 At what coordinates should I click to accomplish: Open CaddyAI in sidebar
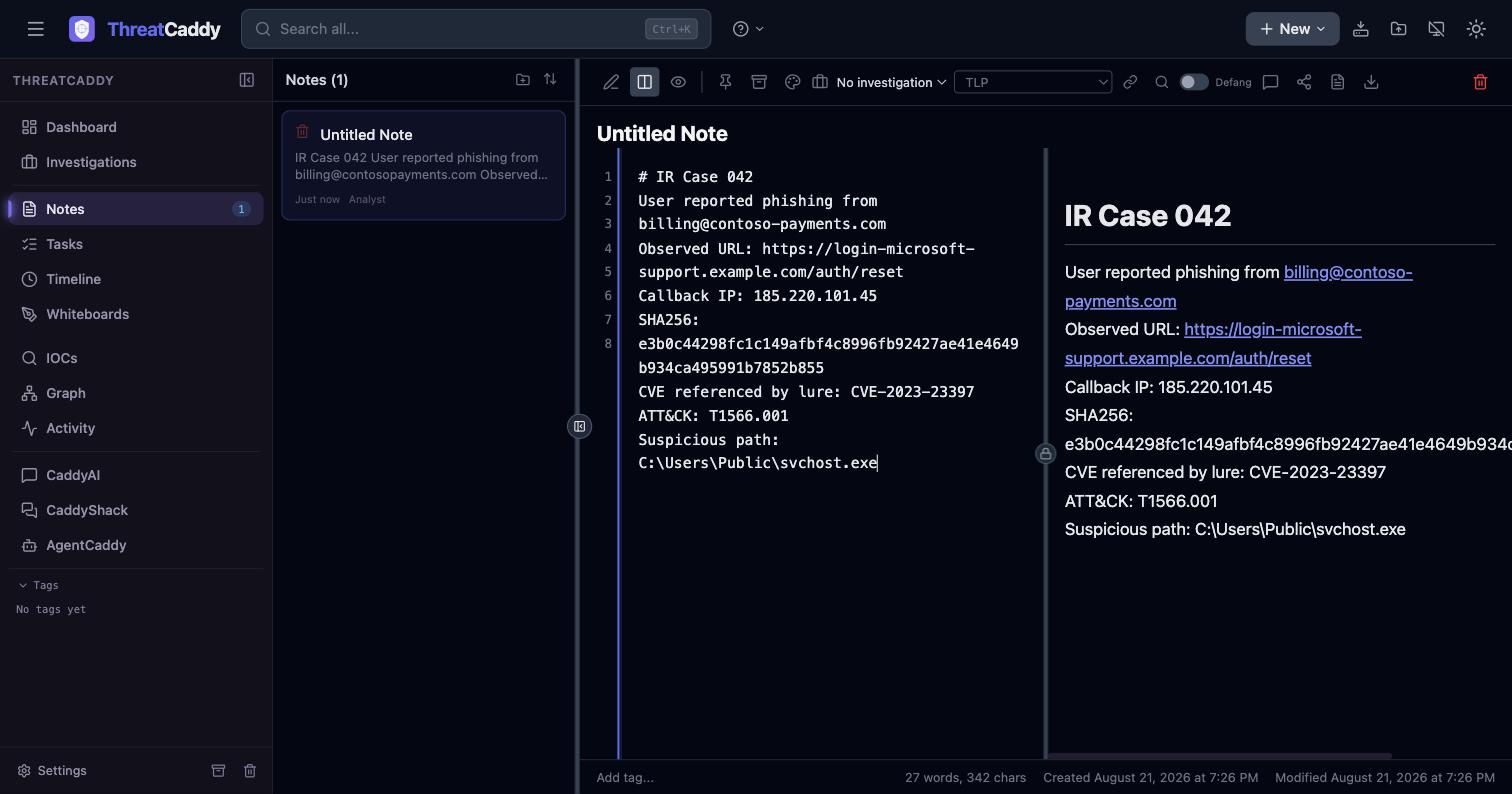coord(136,475)
